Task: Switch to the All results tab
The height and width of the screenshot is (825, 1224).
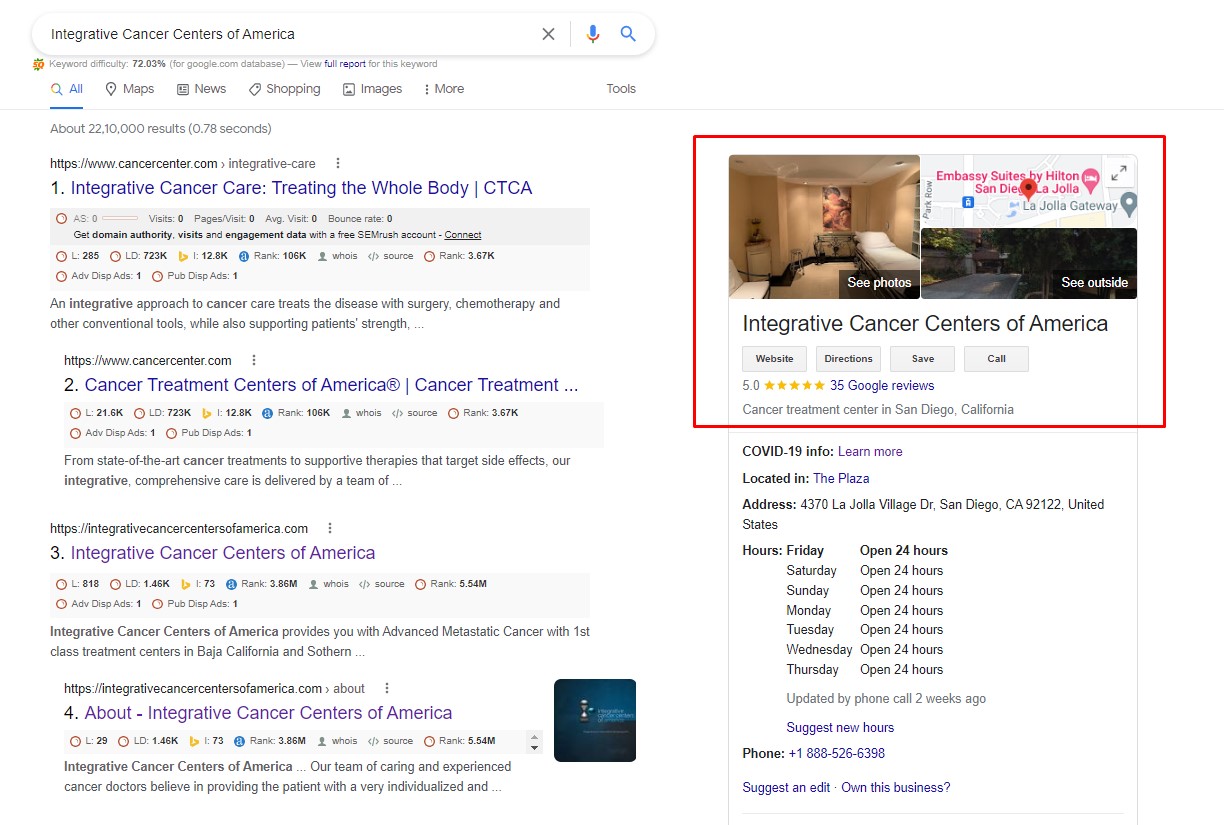Action: [67, 89]
